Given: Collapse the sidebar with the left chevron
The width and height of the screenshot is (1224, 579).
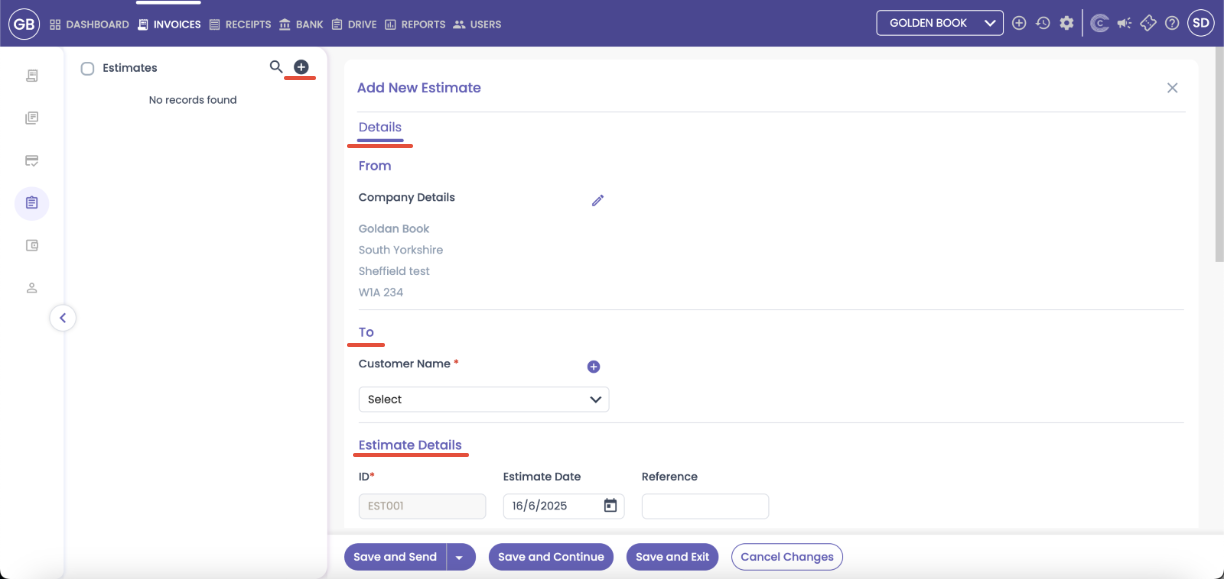Looking at the screenshot, I should click(x=62, y=318).
